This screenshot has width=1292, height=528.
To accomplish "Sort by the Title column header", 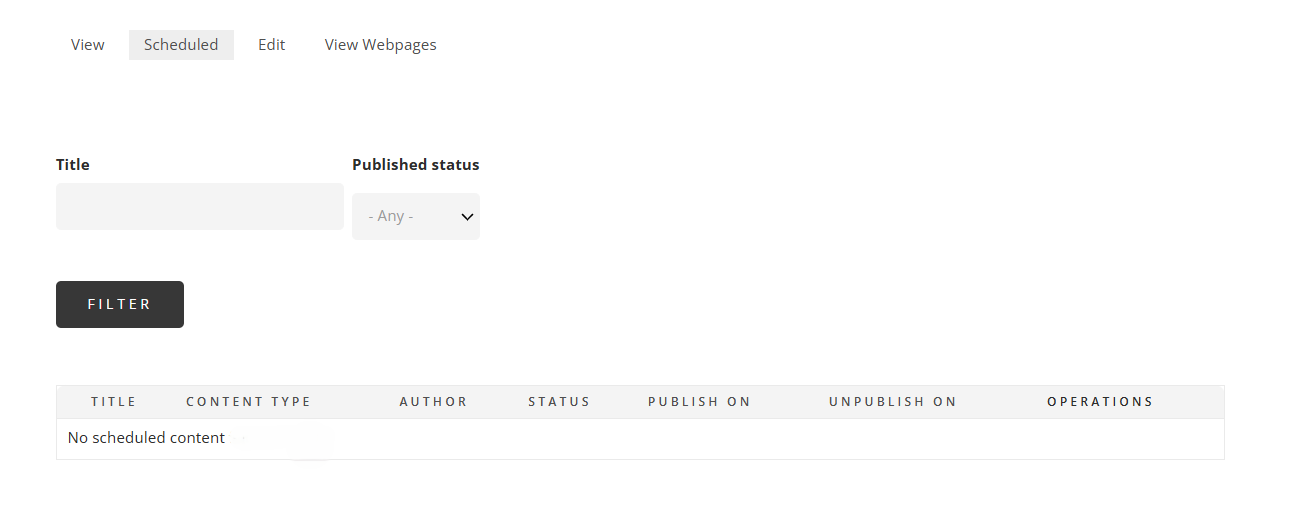I will click(114, 402).
